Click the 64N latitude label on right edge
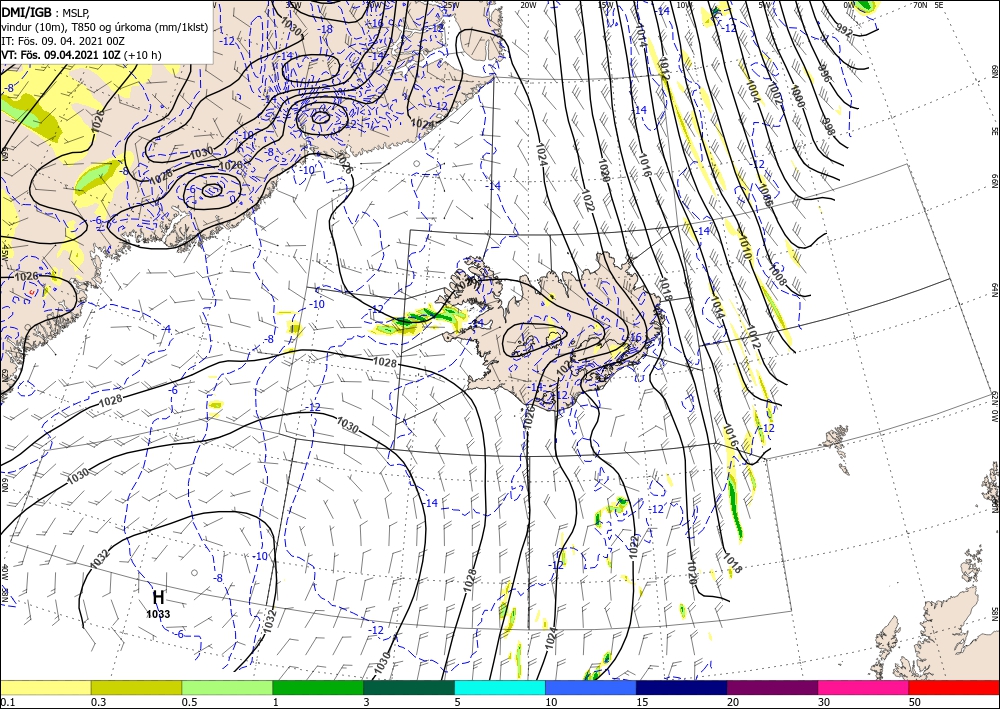 994,290
